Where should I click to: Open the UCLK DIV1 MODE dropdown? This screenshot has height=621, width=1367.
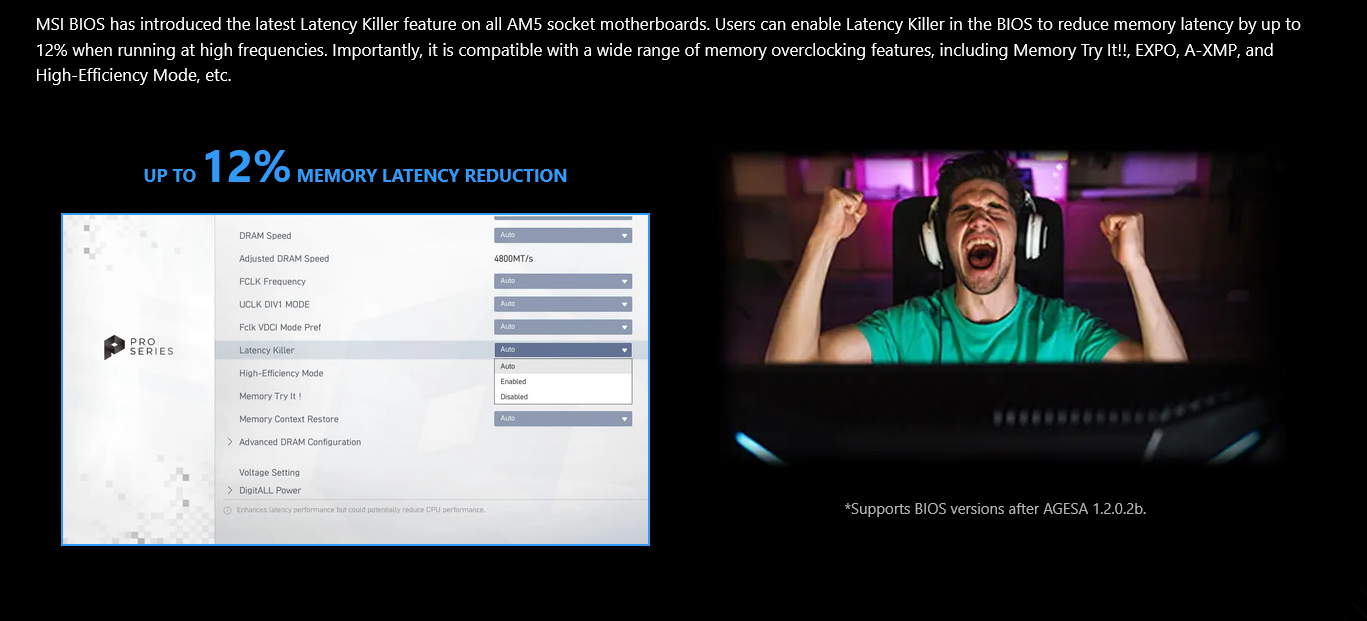pyautogui.click(x=563, y=304)
